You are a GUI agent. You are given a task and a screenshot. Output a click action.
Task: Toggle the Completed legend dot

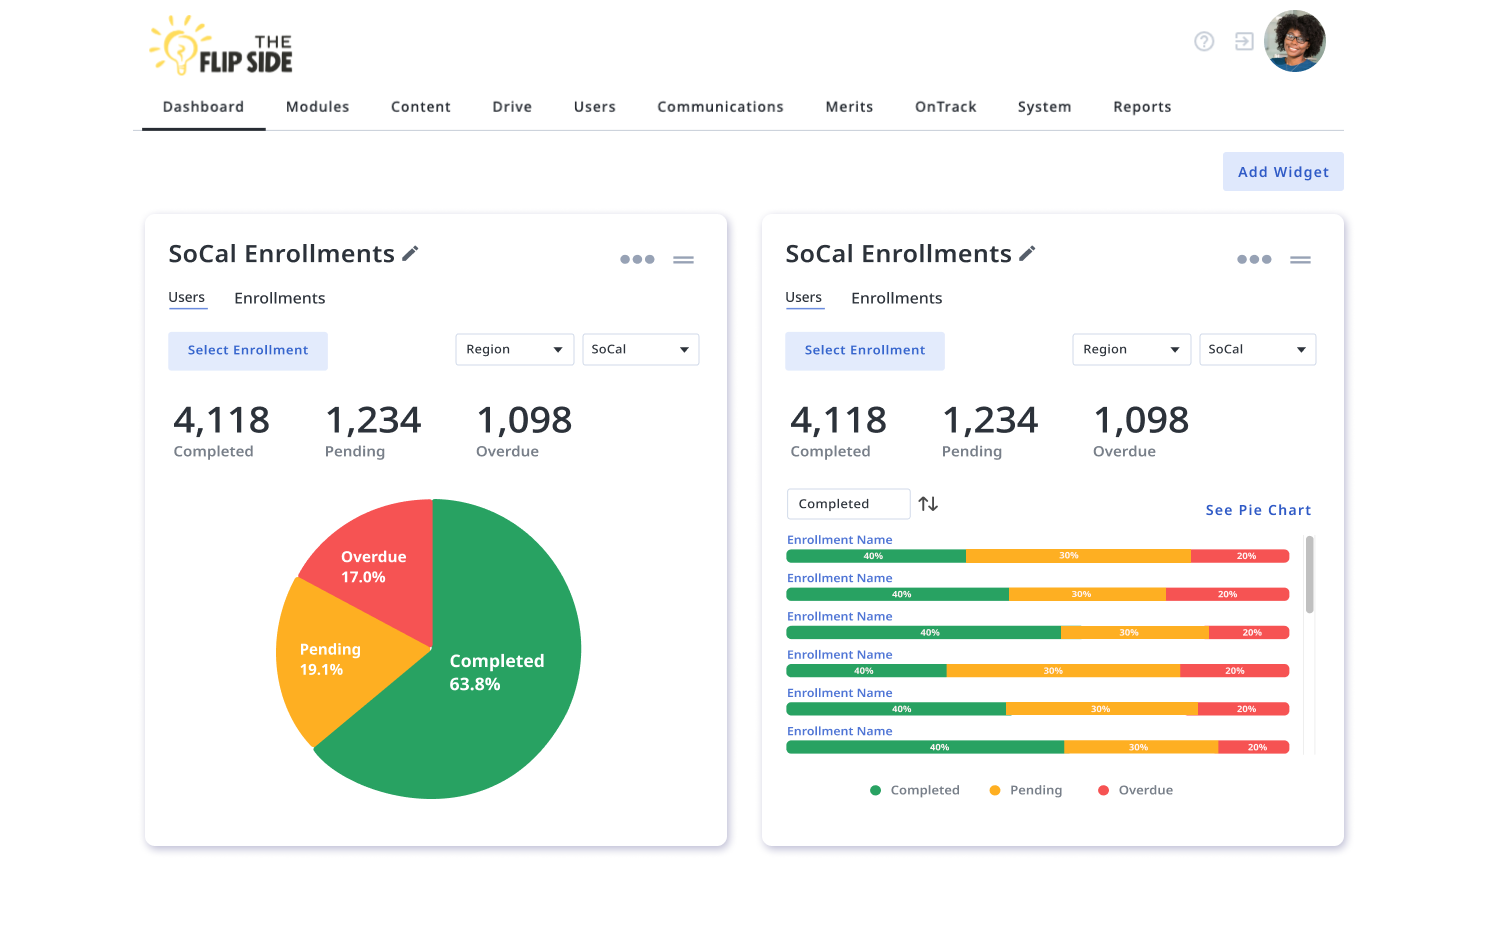coord(874,790)
